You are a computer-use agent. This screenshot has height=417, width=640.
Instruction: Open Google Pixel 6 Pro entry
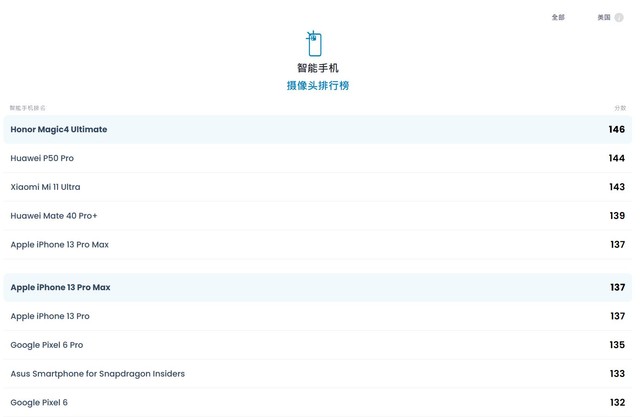(47, 345)
